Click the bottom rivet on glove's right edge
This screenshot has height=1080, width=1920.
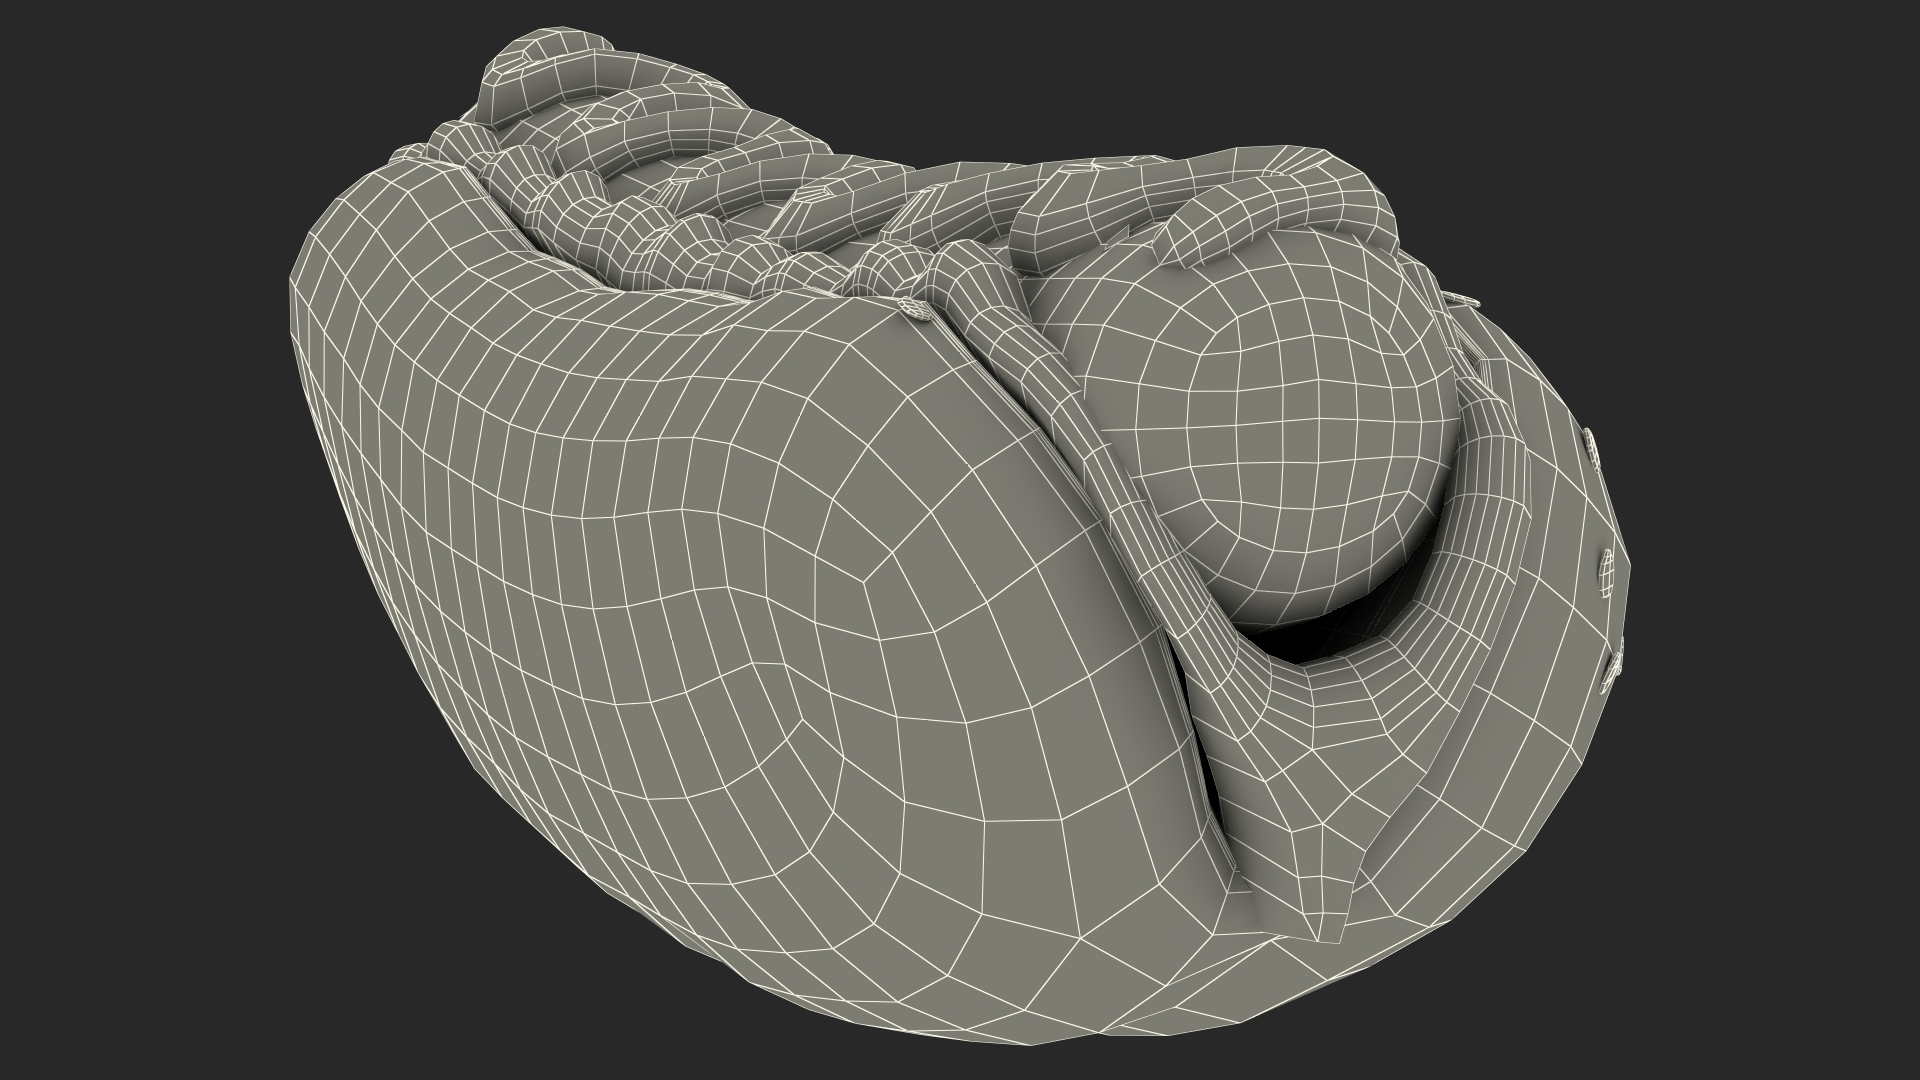1612,670
